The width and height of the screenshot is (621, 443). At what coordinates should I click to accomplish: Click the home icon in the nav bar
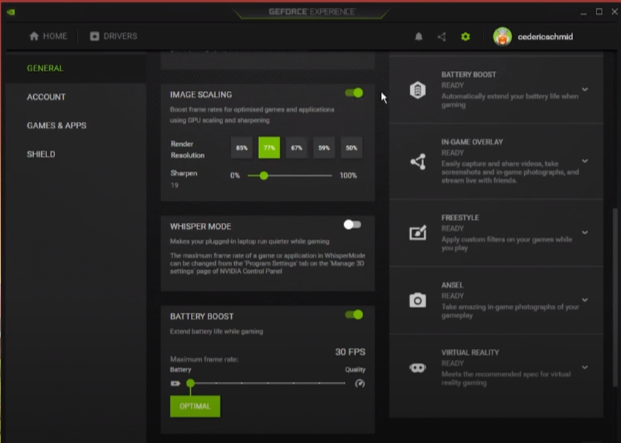click(34, 36)
